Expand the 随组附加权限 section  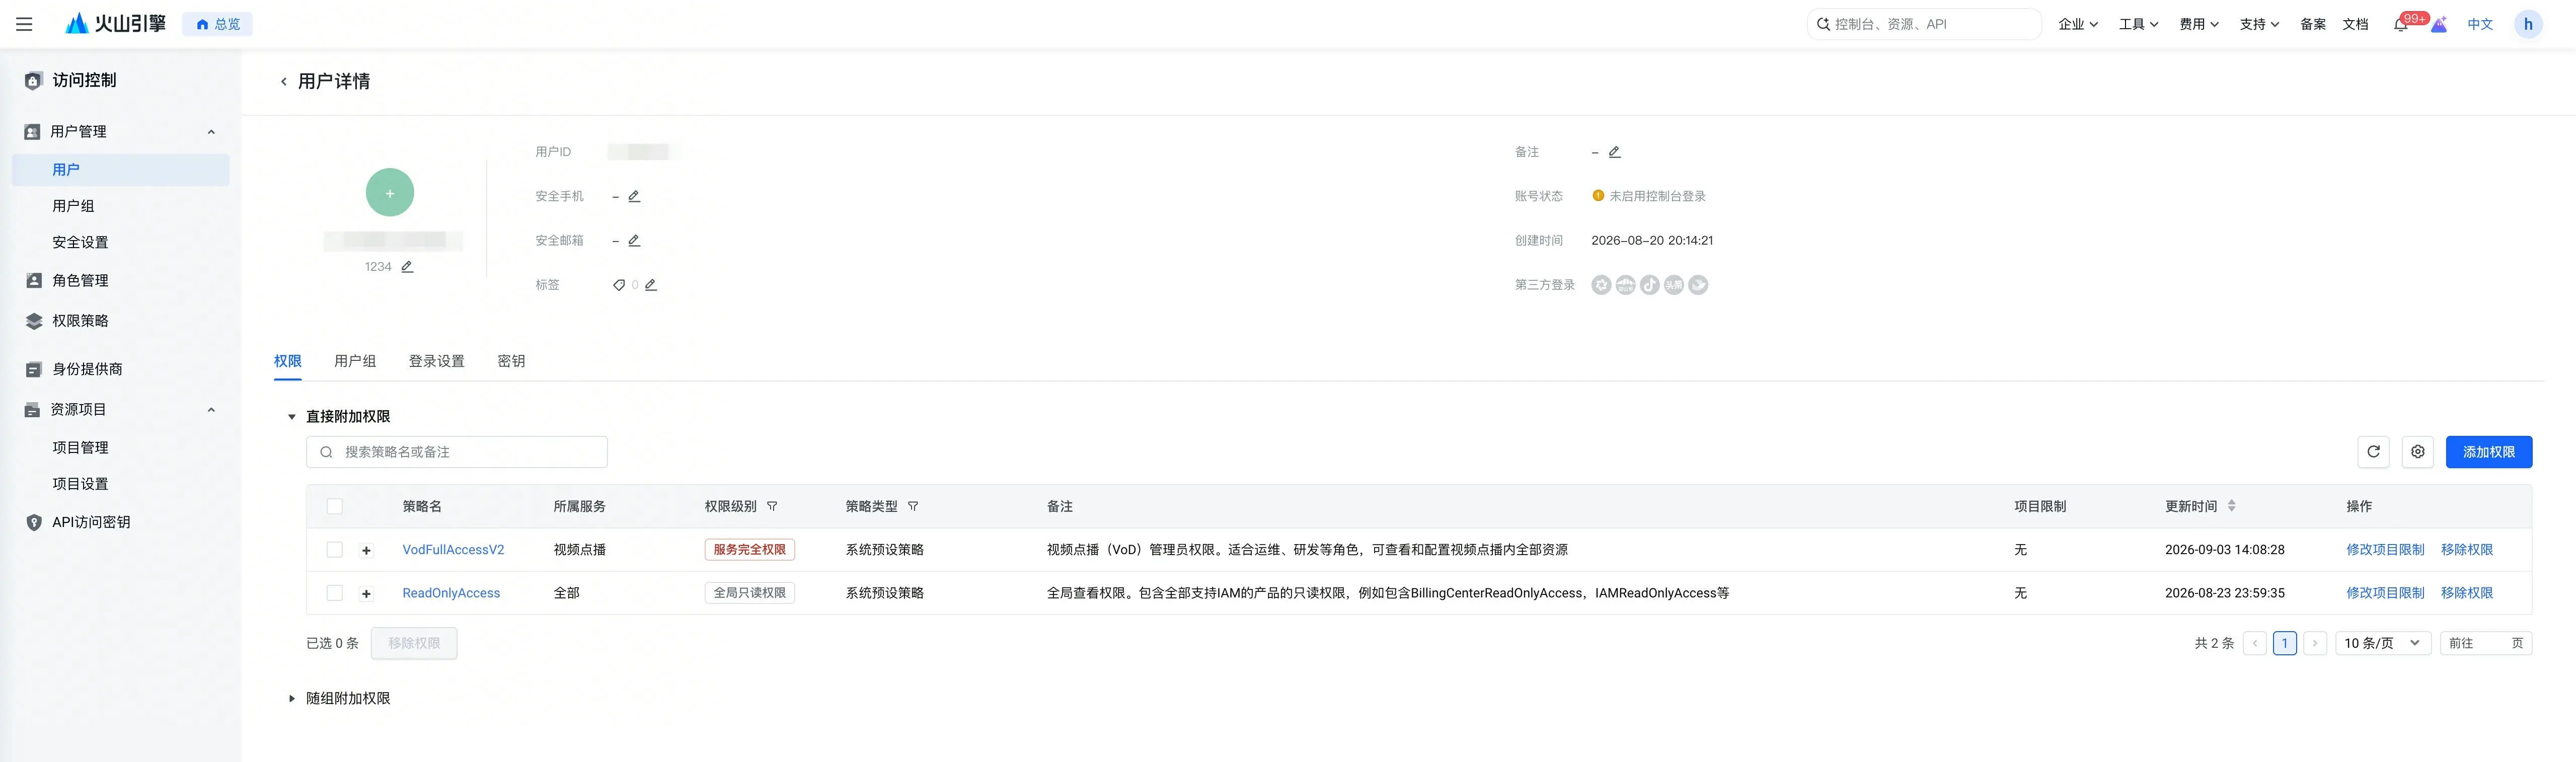(x=292, y=699)
